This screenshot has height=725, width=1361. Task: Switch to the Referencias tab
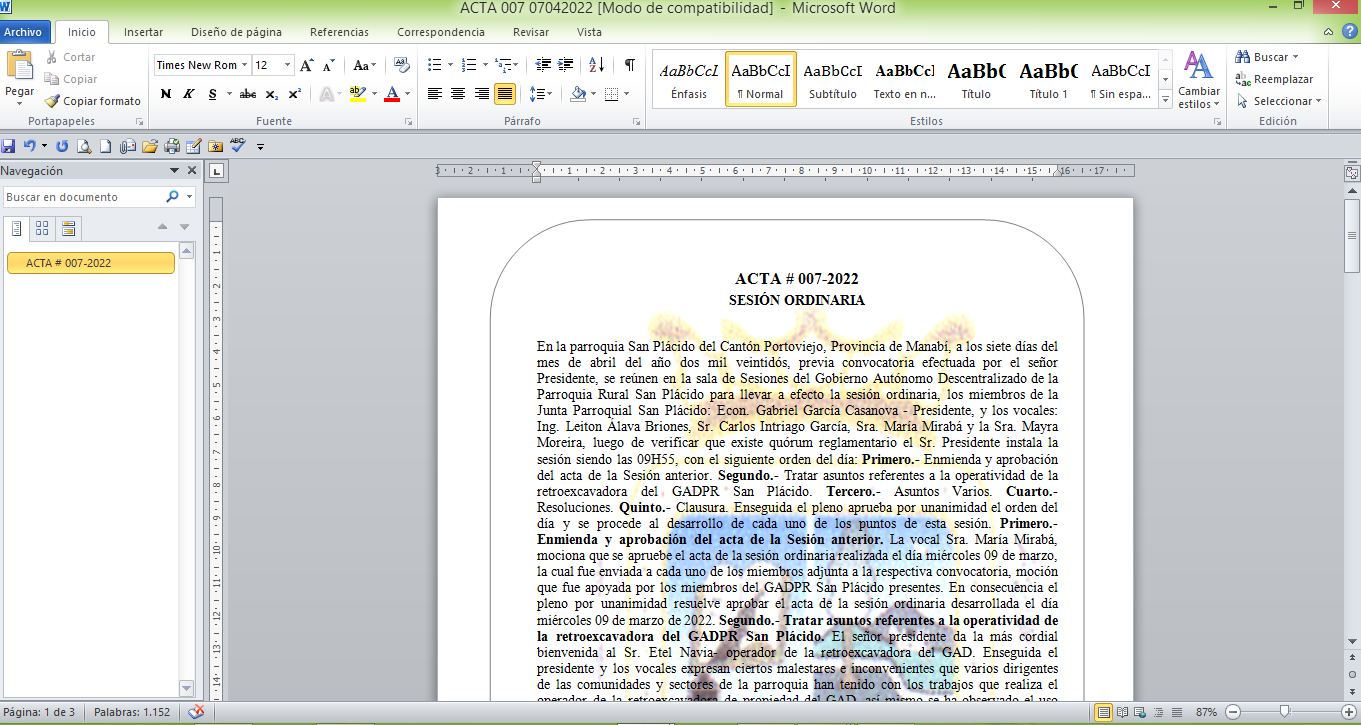pyautogui.click(x=339, y=32)
